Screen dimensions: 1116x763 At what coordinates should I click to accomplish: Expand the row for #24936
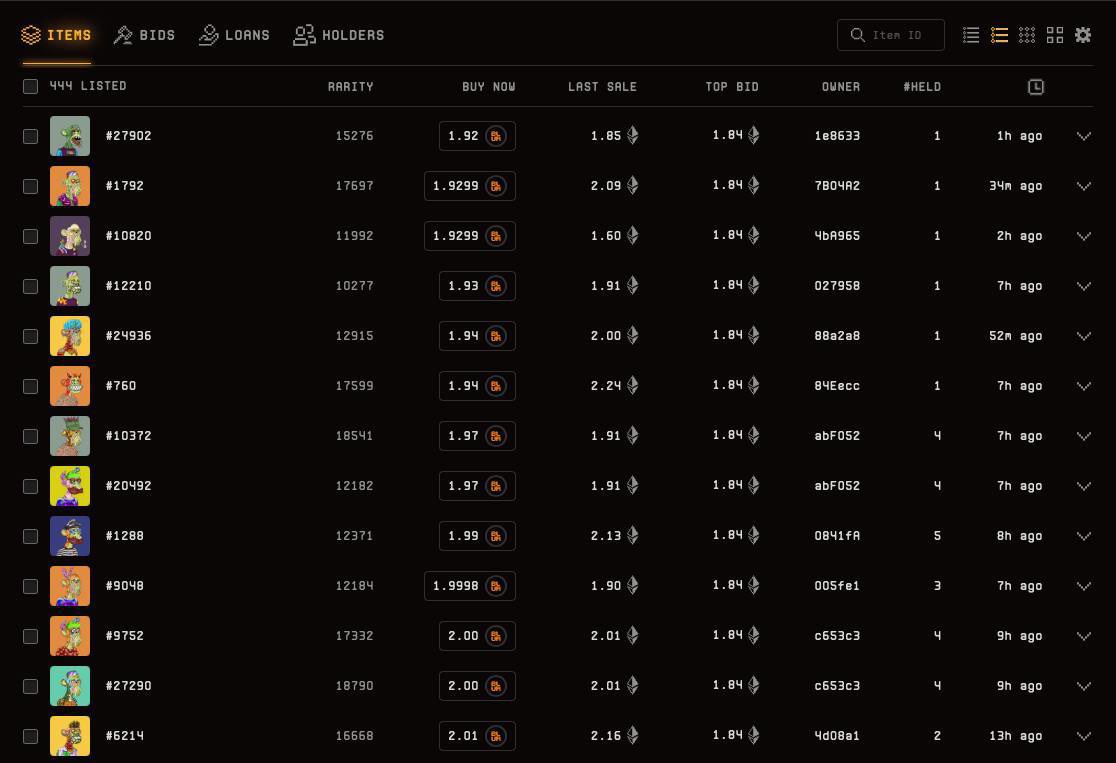pyautogui.click(x=1083, y=336)
